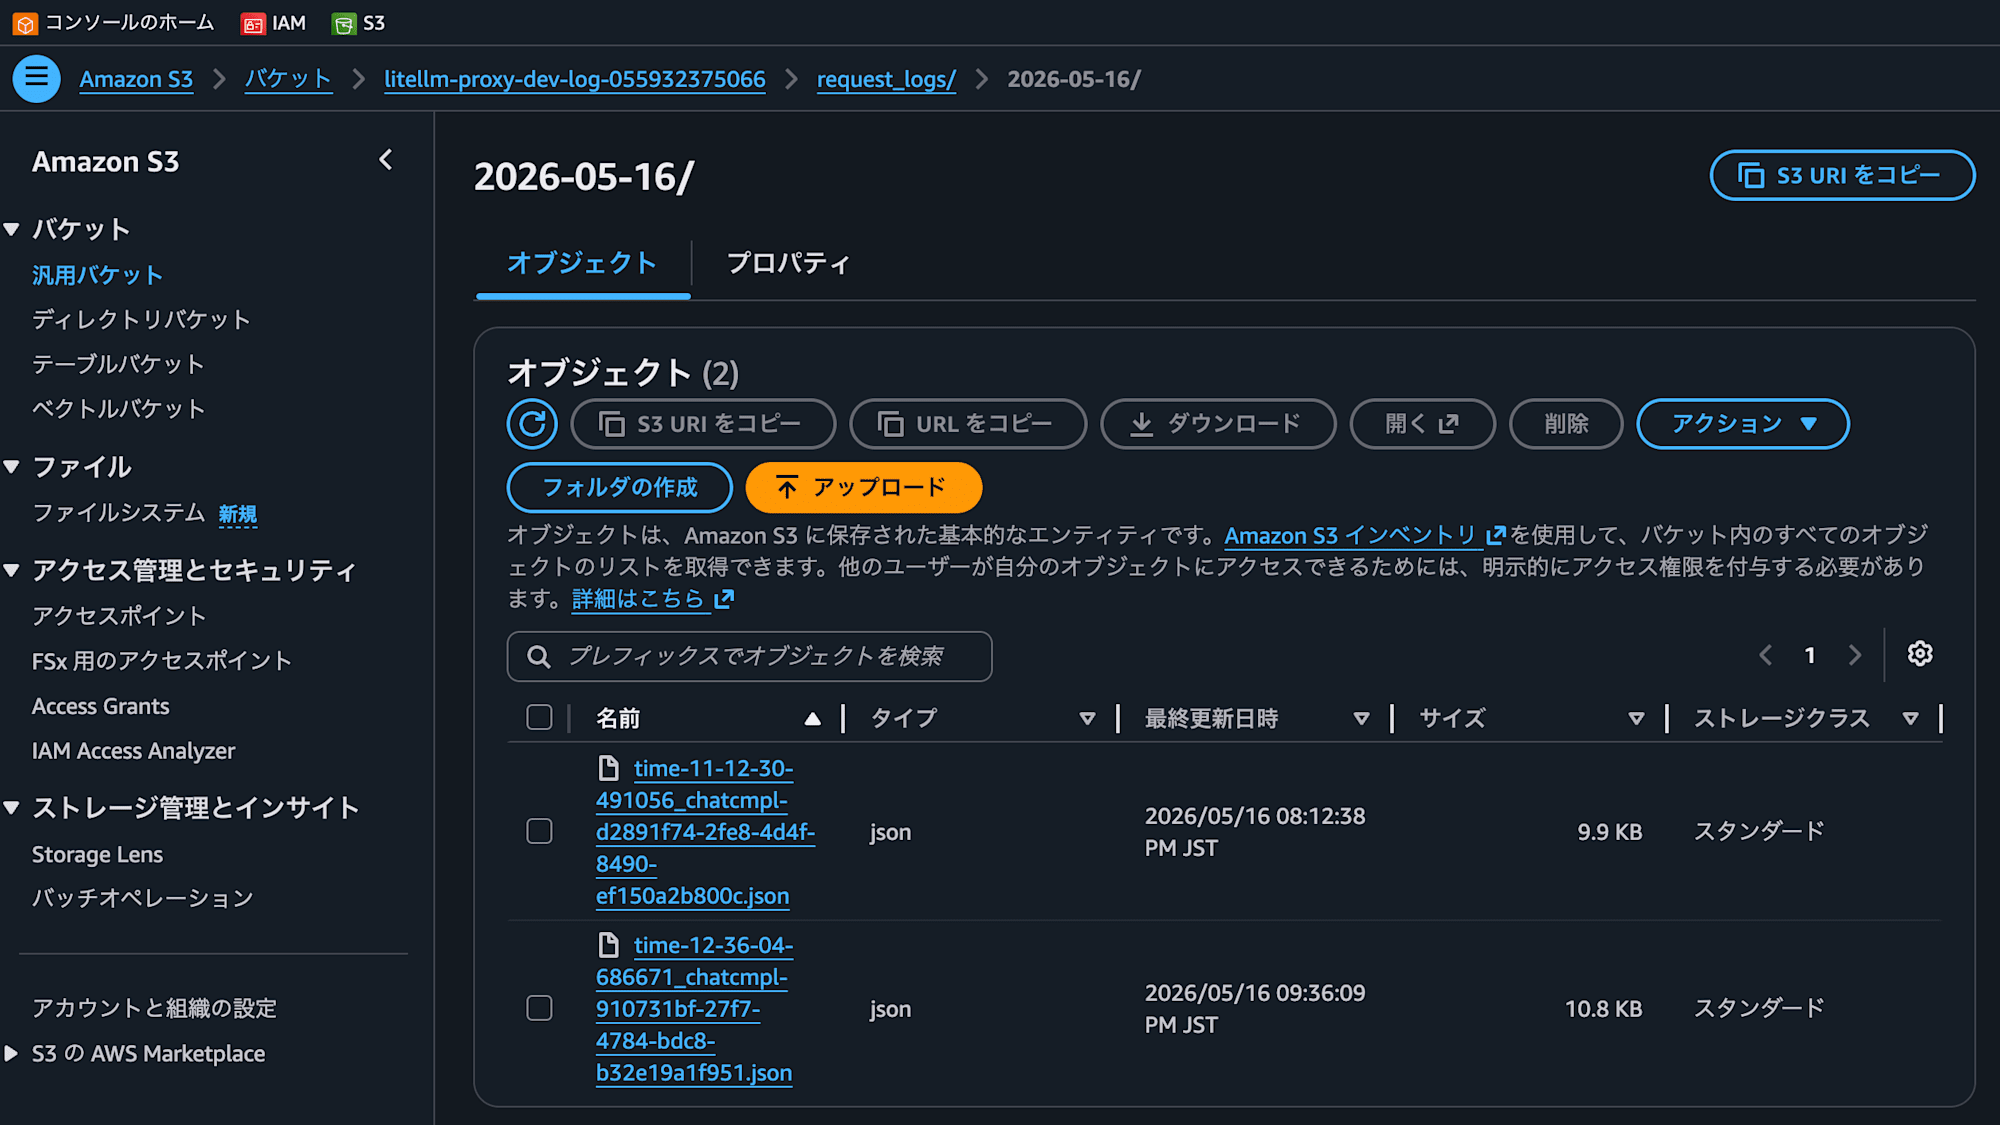Open request_logs/ breadcrumb link
This screenshot has height=1125, width=2000.
click(886, 79)
